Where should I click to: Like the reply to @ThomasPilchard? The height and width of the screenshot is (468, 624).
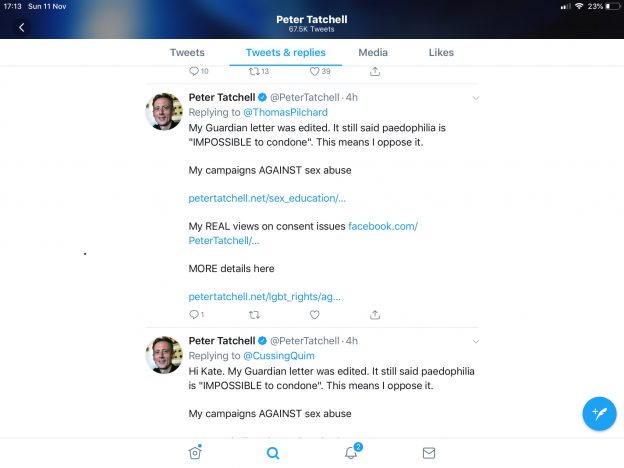[314, 314]
